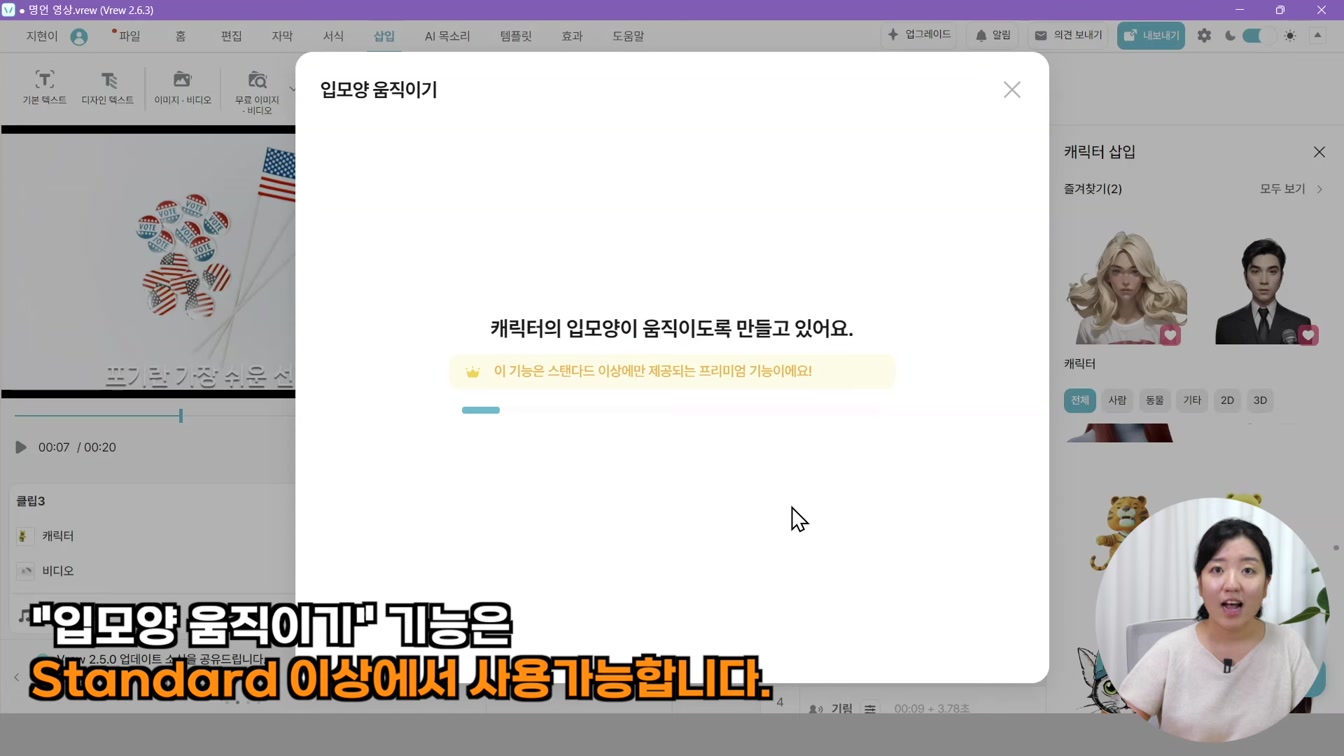The height and width of the screenshot is (756, 1344).
Task: Open the AI 목소리 tab
Action: coord(447,36)
